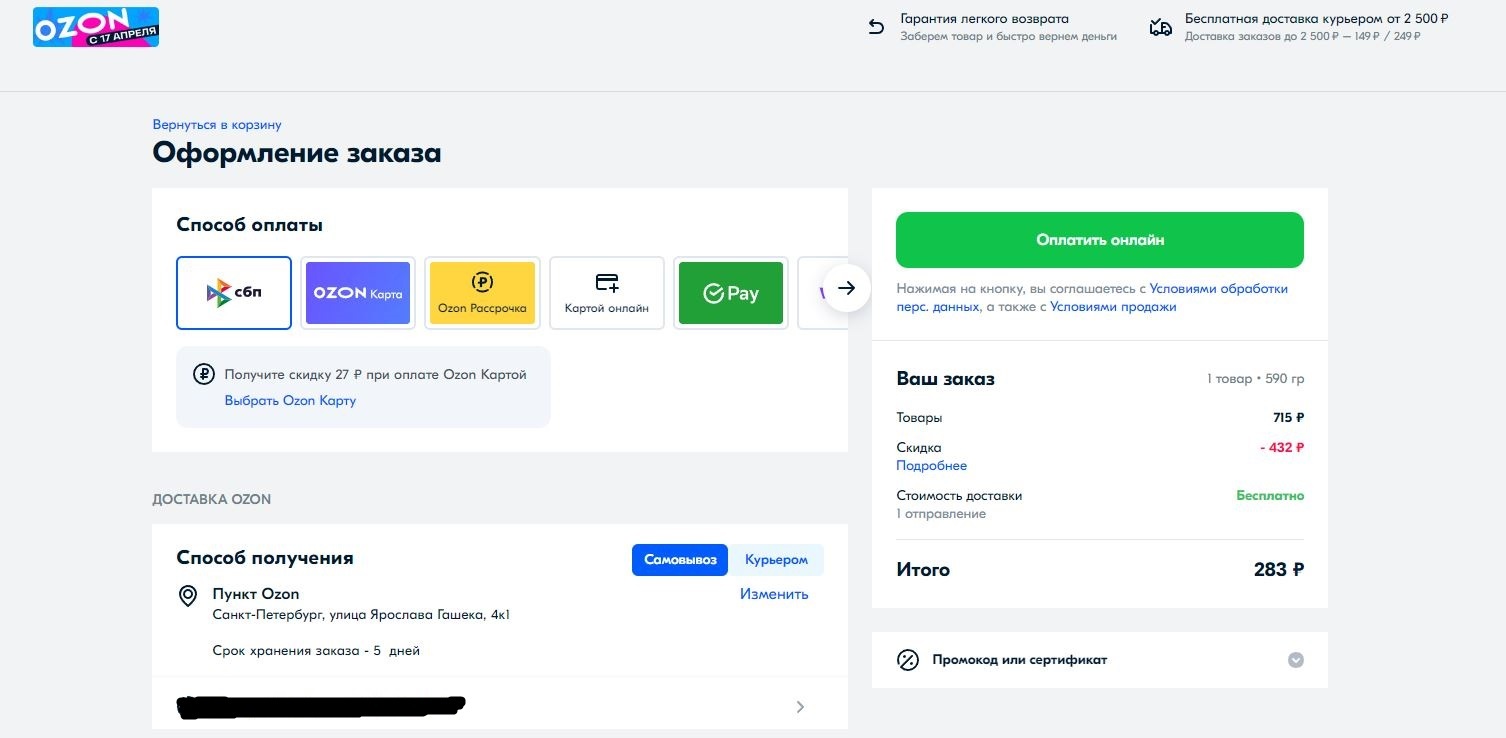1506x738 pixels.
Task: Click the ruble discount icon
Action: pyautogui.click(x=204, y=375)
